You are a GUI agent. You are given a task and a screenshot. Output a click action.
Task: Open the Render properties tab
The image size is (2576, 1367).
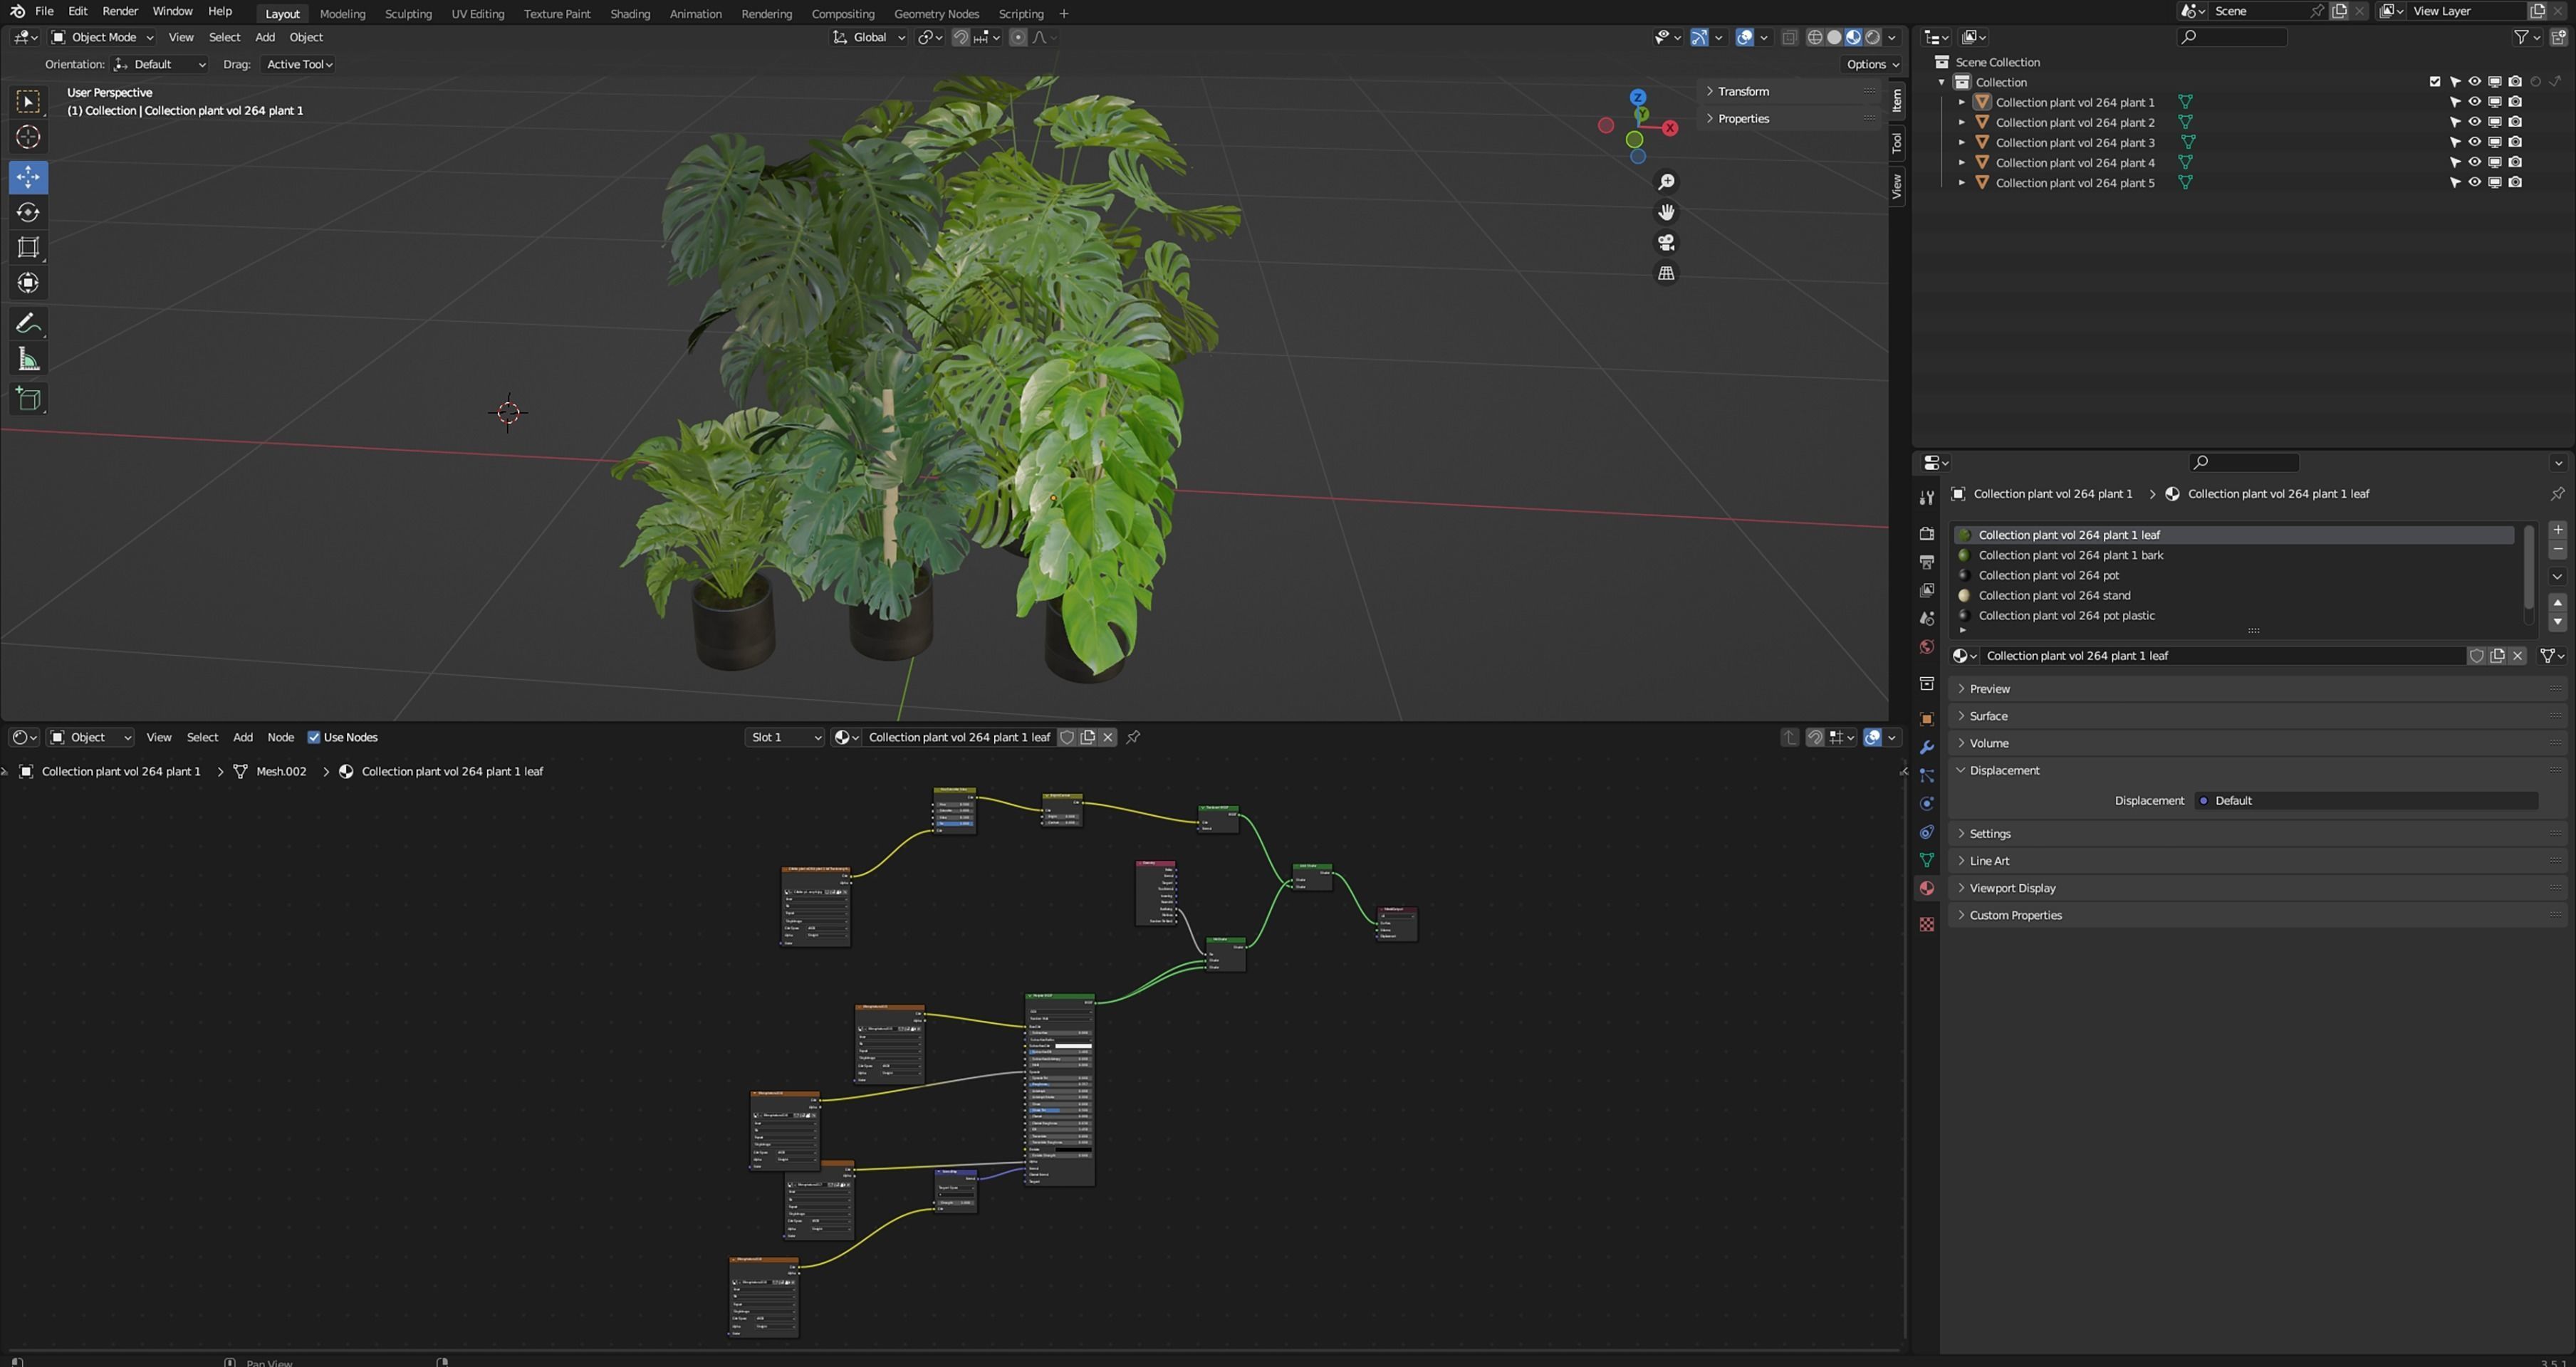tap(1926, 534)
